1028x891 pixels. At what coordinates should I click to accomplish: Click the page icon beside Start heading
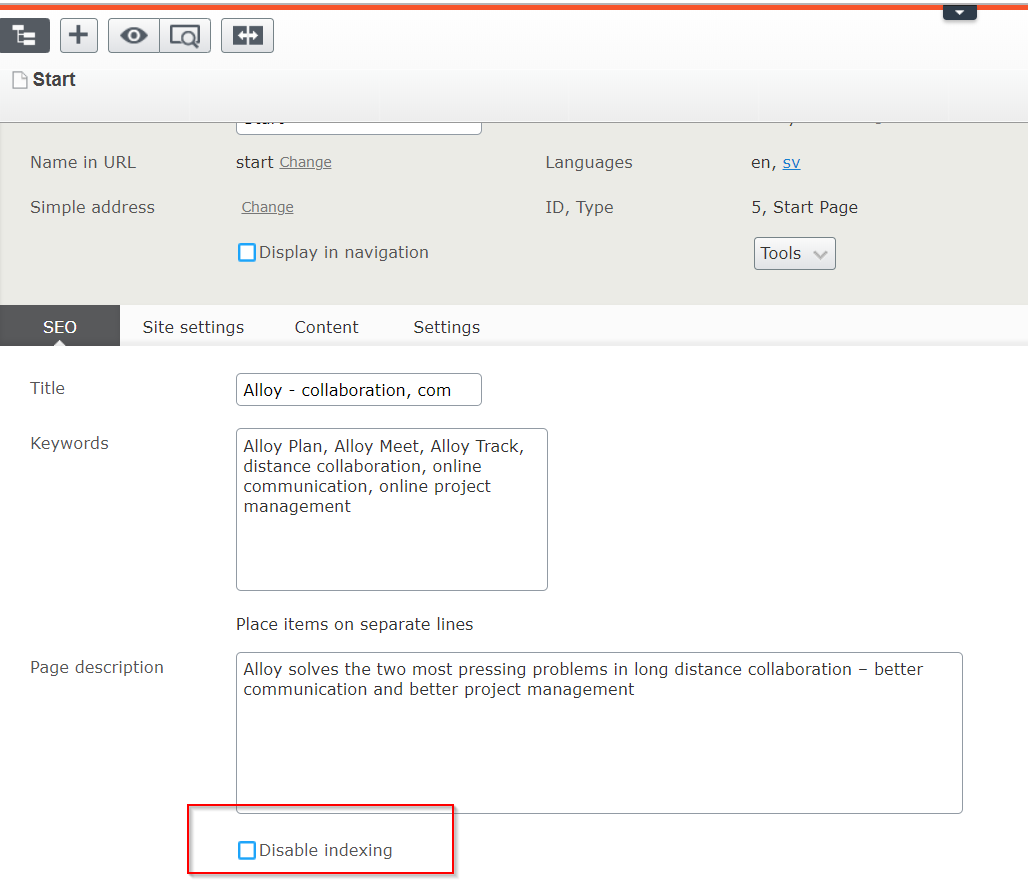pos(19,80)
